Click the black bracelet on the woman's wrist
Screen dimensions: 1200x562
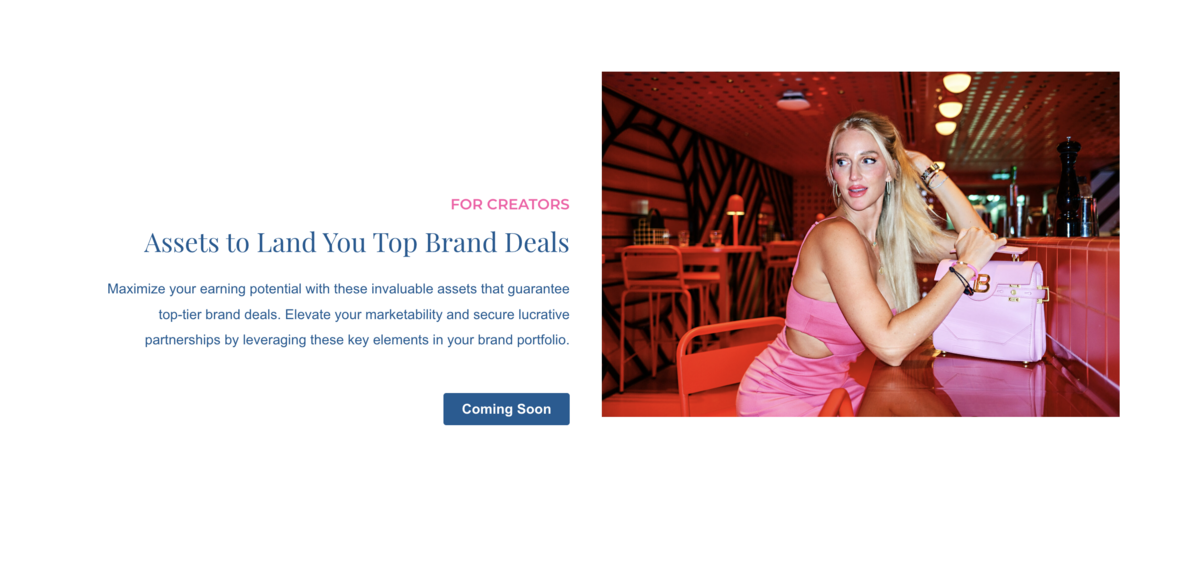[x=962, y=279]
